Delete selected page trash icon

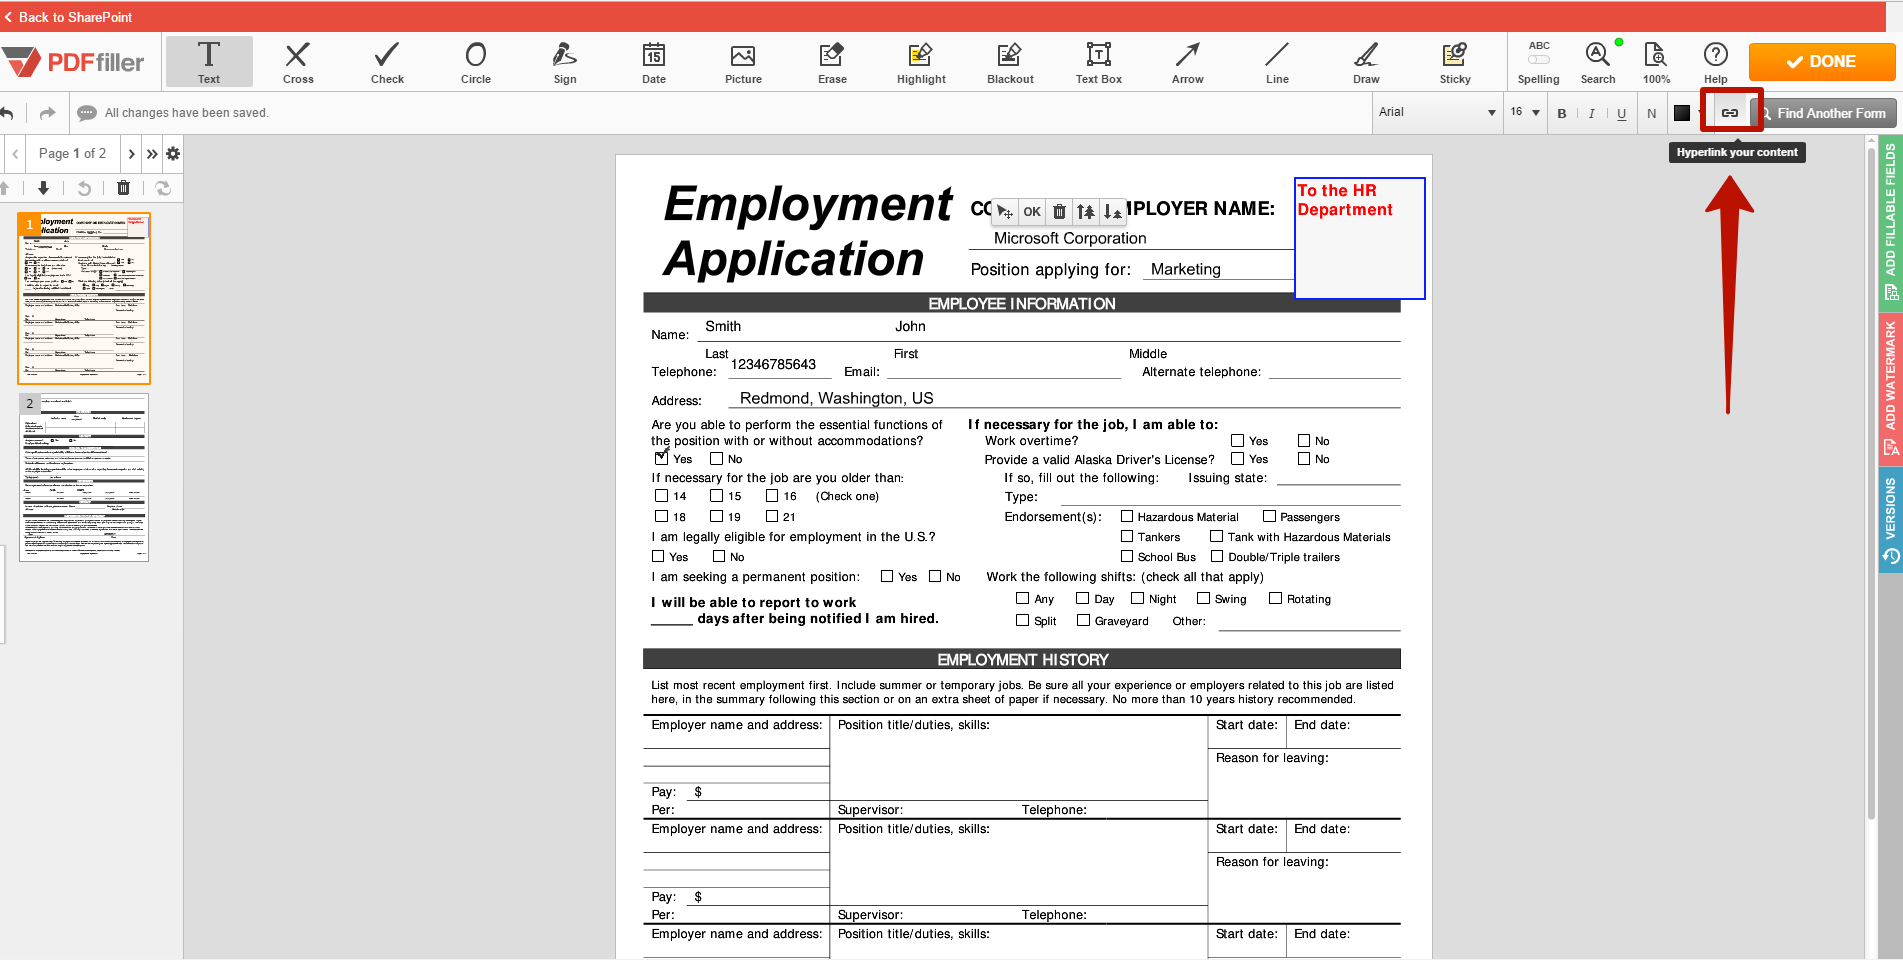coord(123,188)
